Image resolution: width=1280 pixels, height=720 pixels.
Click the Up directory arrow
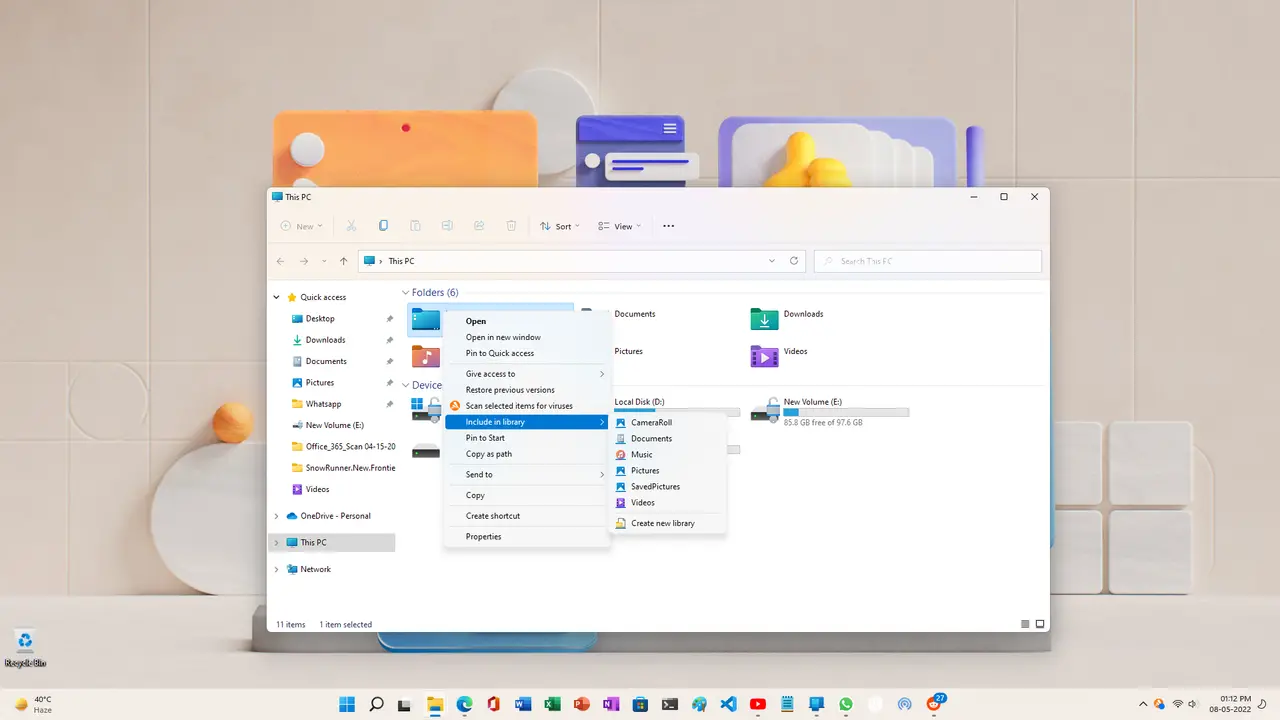pyautogui.click(x=344, y=261)
